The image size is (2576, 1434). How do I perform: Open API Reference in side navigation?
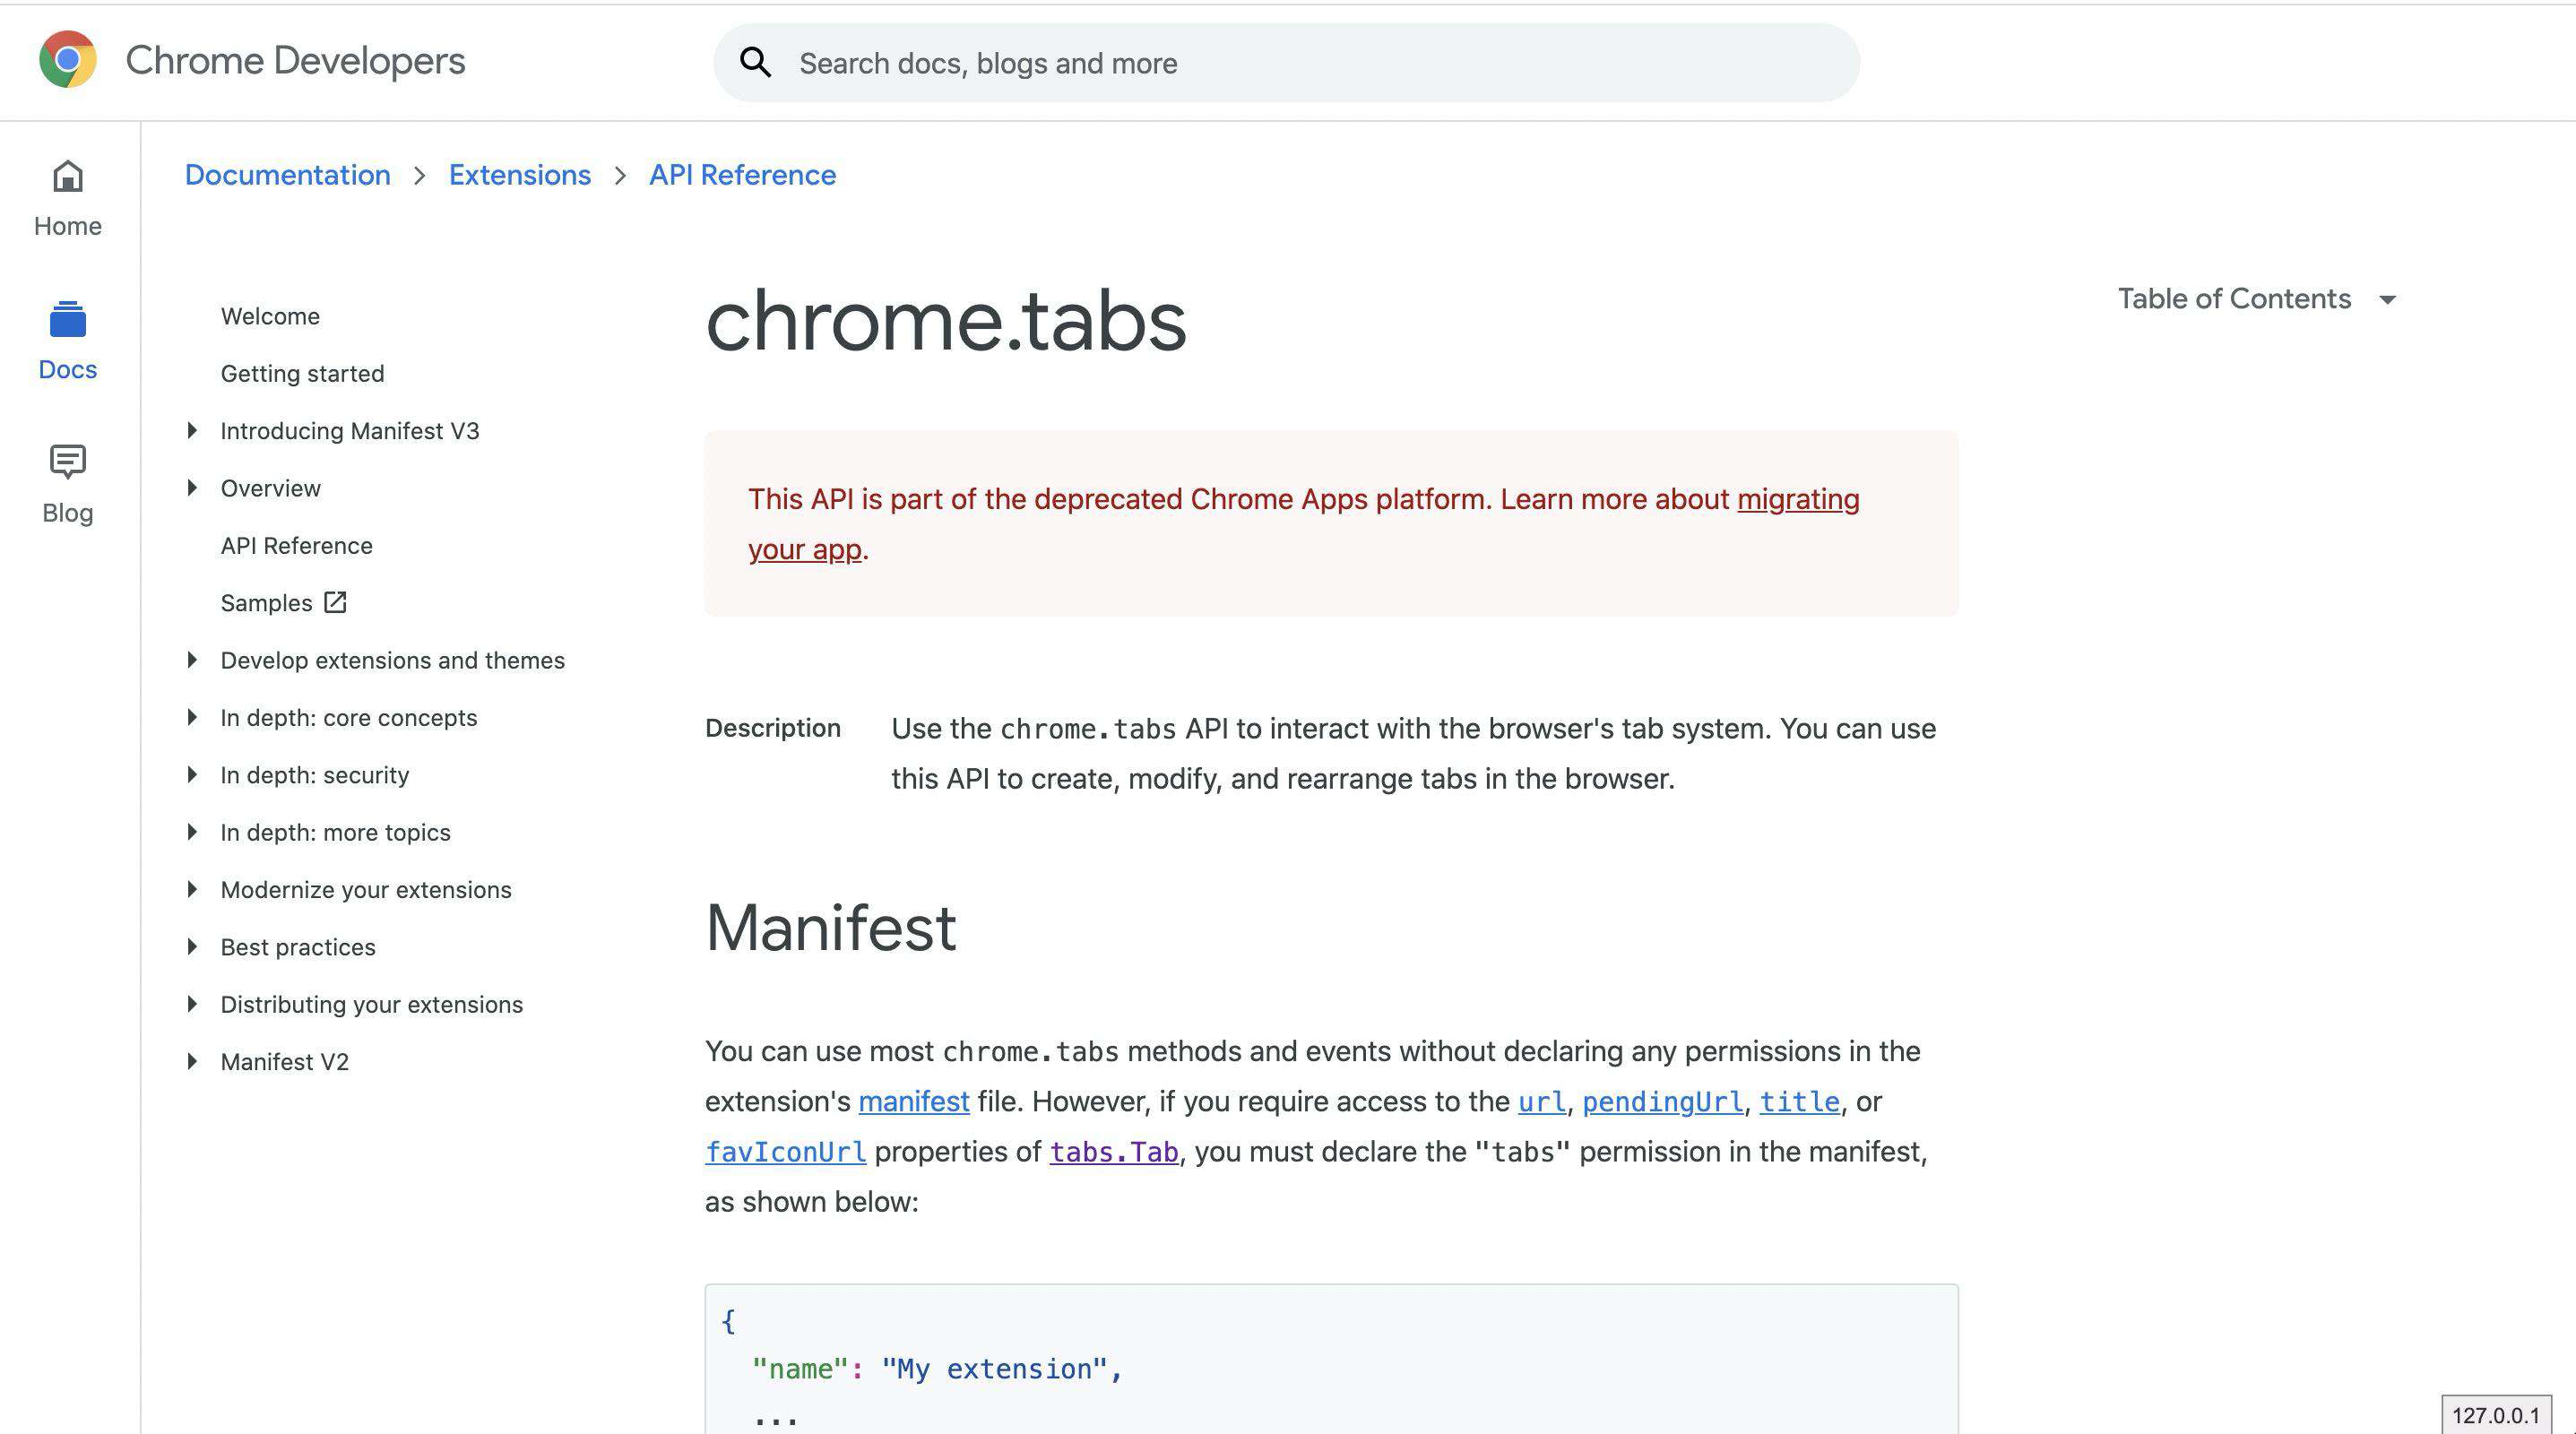point(296,546)
